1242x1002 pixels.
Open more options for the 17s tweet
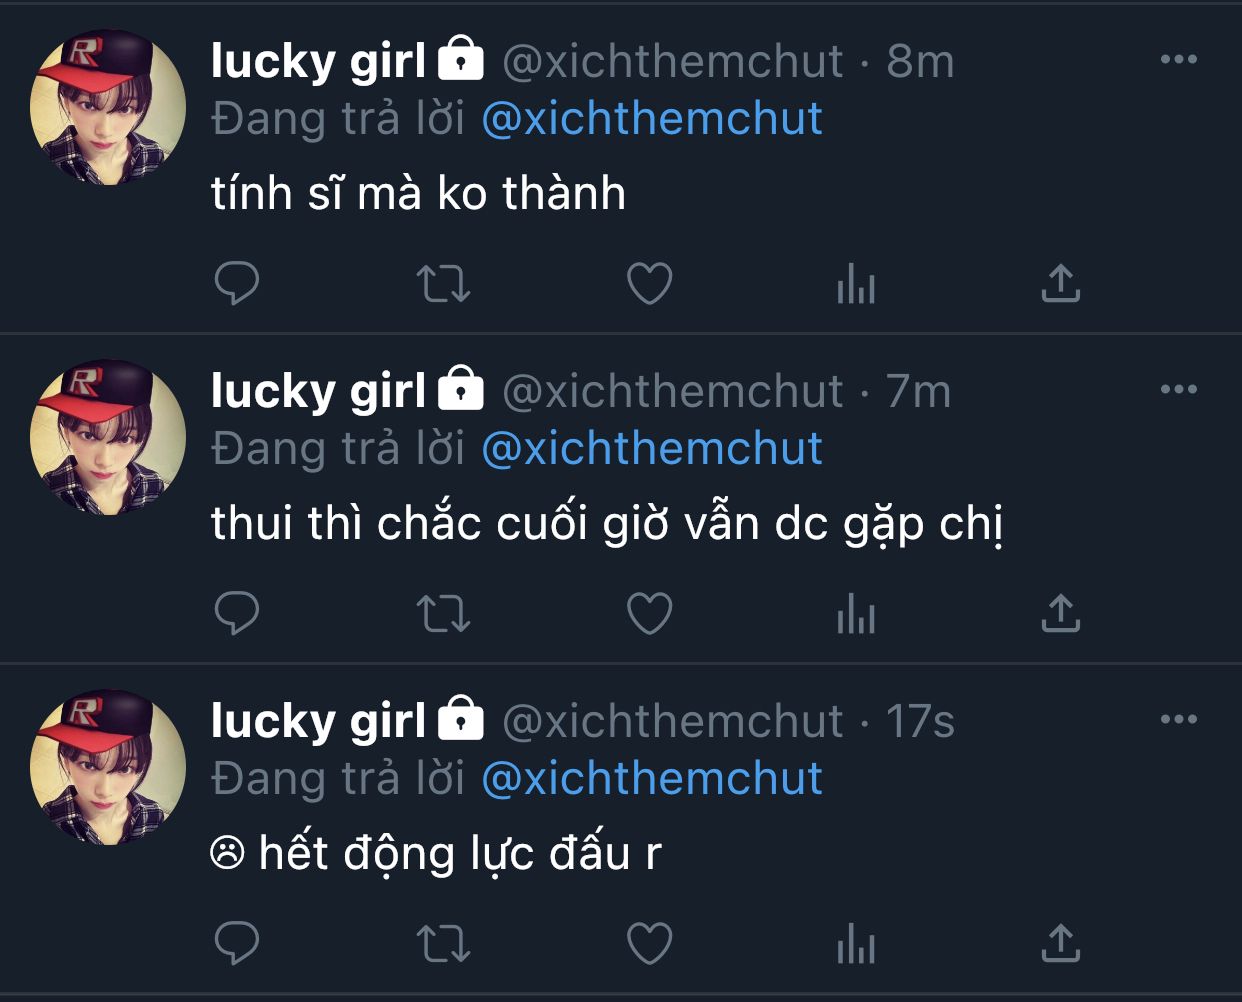point(1179,719)
